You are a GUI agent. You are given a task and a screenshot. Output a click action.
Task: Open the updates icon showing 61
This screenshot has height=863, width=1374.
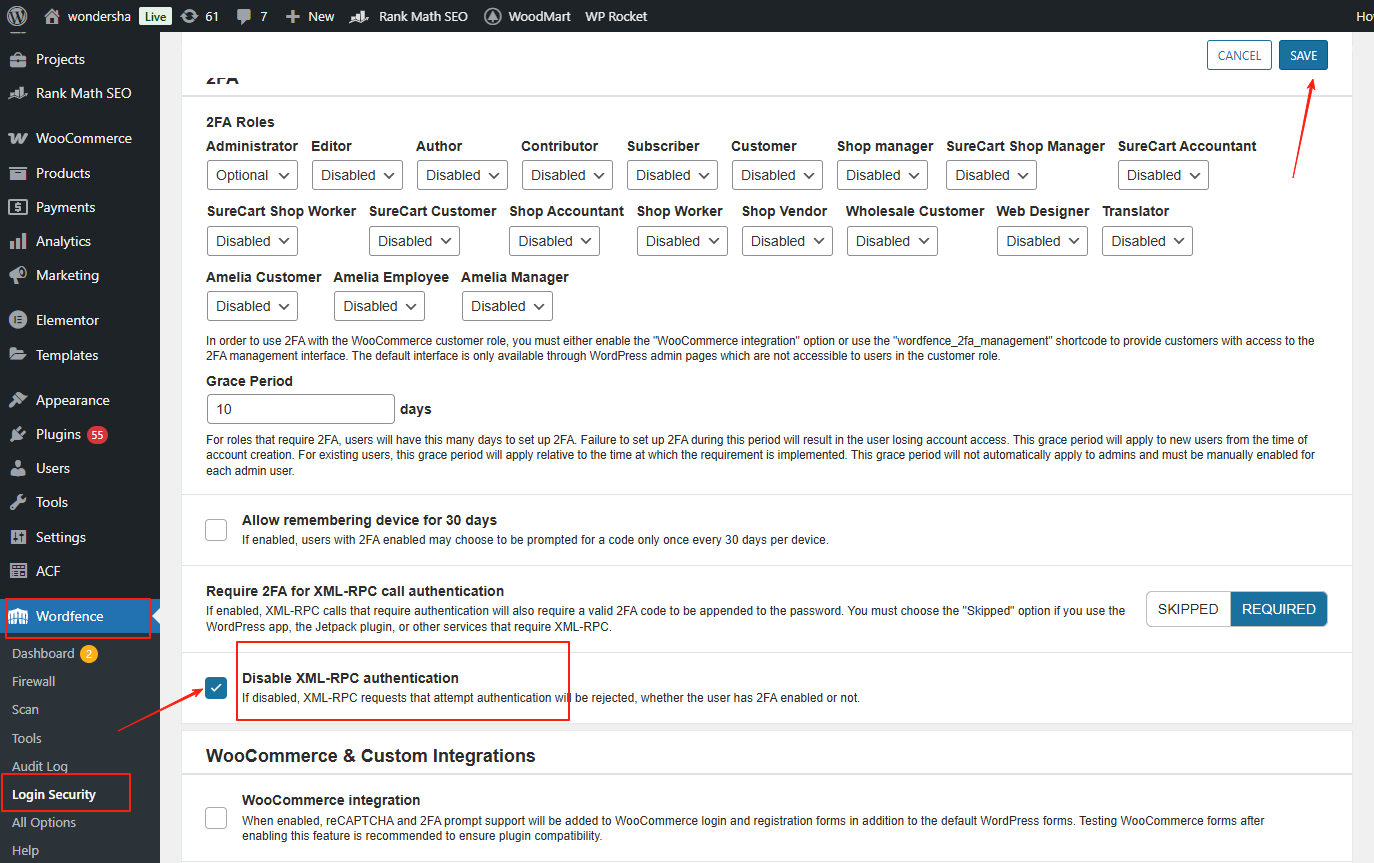[x=189, y=16]
